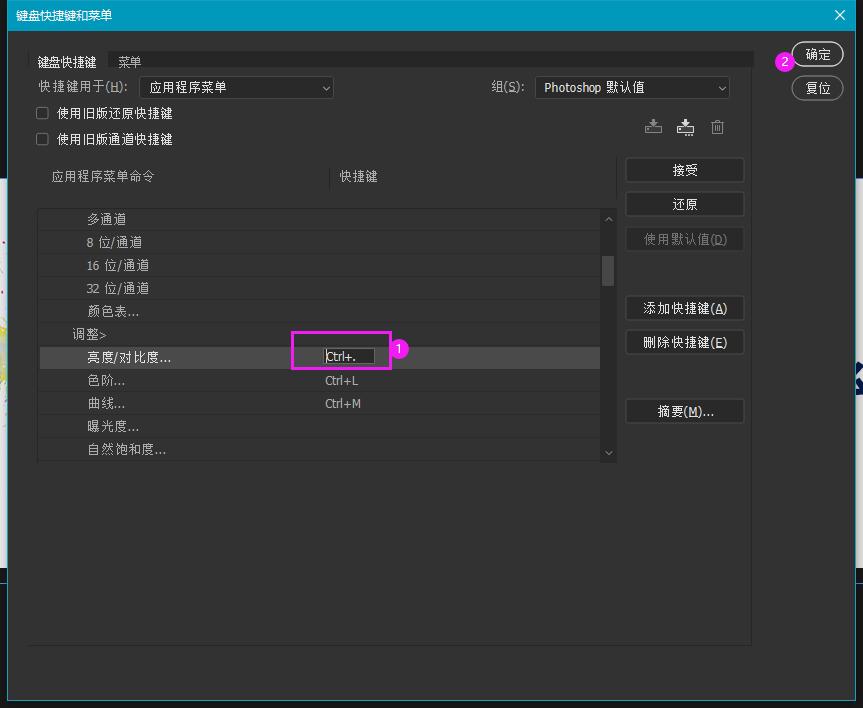Click the Ctrl+L shortcut cell
863x708 pixels.
(x=342, y=380)
